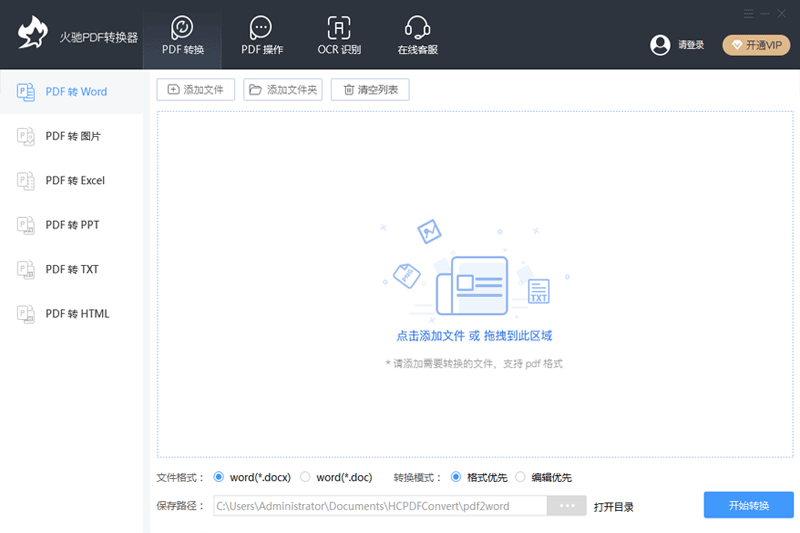Image resolution: width=800 pixels, height=533 pixels.
Task: Open the PDF 转换 tab icon
Action: pos(182,28)
